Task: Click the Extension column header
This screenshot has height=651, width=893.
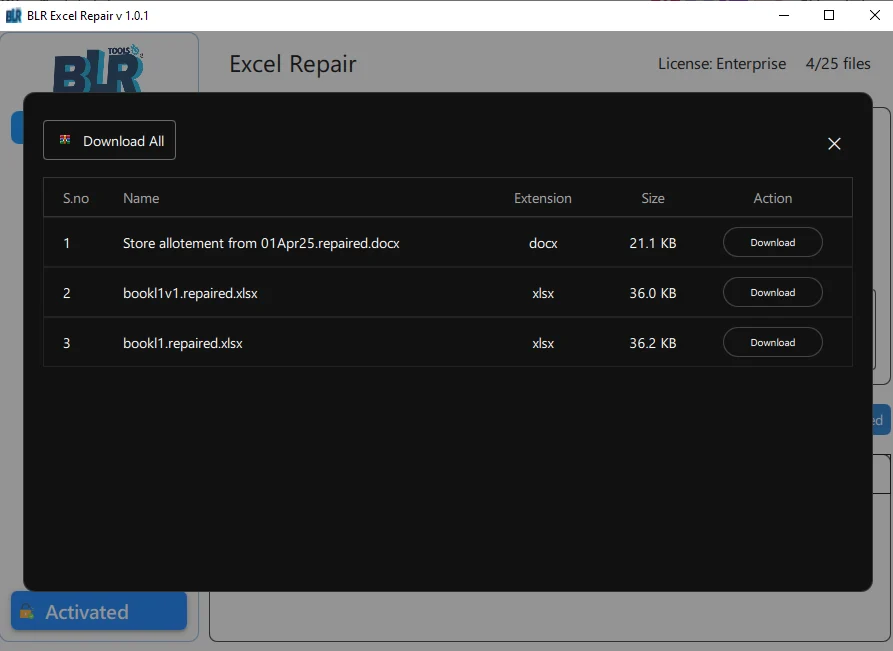Action: pyautogui.click(x=543, y=198)
